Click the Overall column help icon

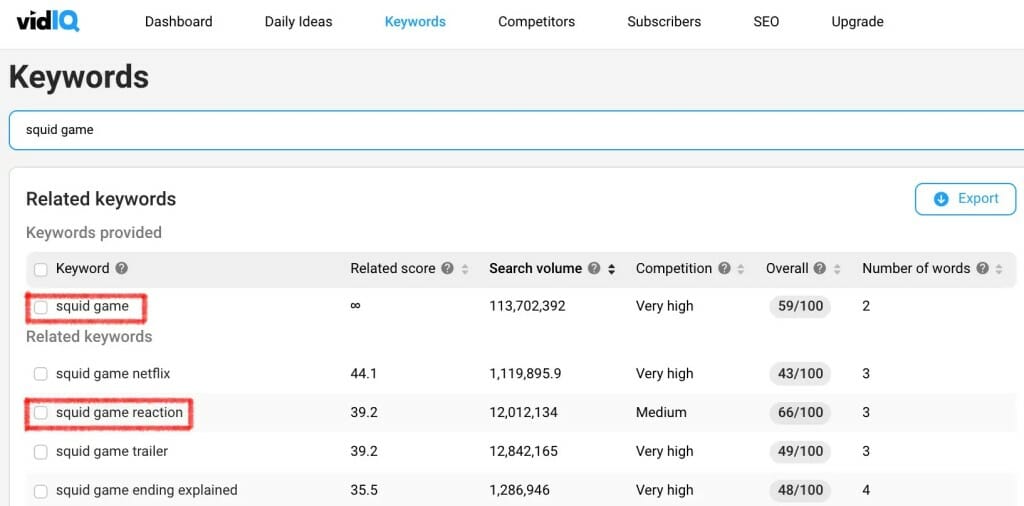tap(820, 269)
